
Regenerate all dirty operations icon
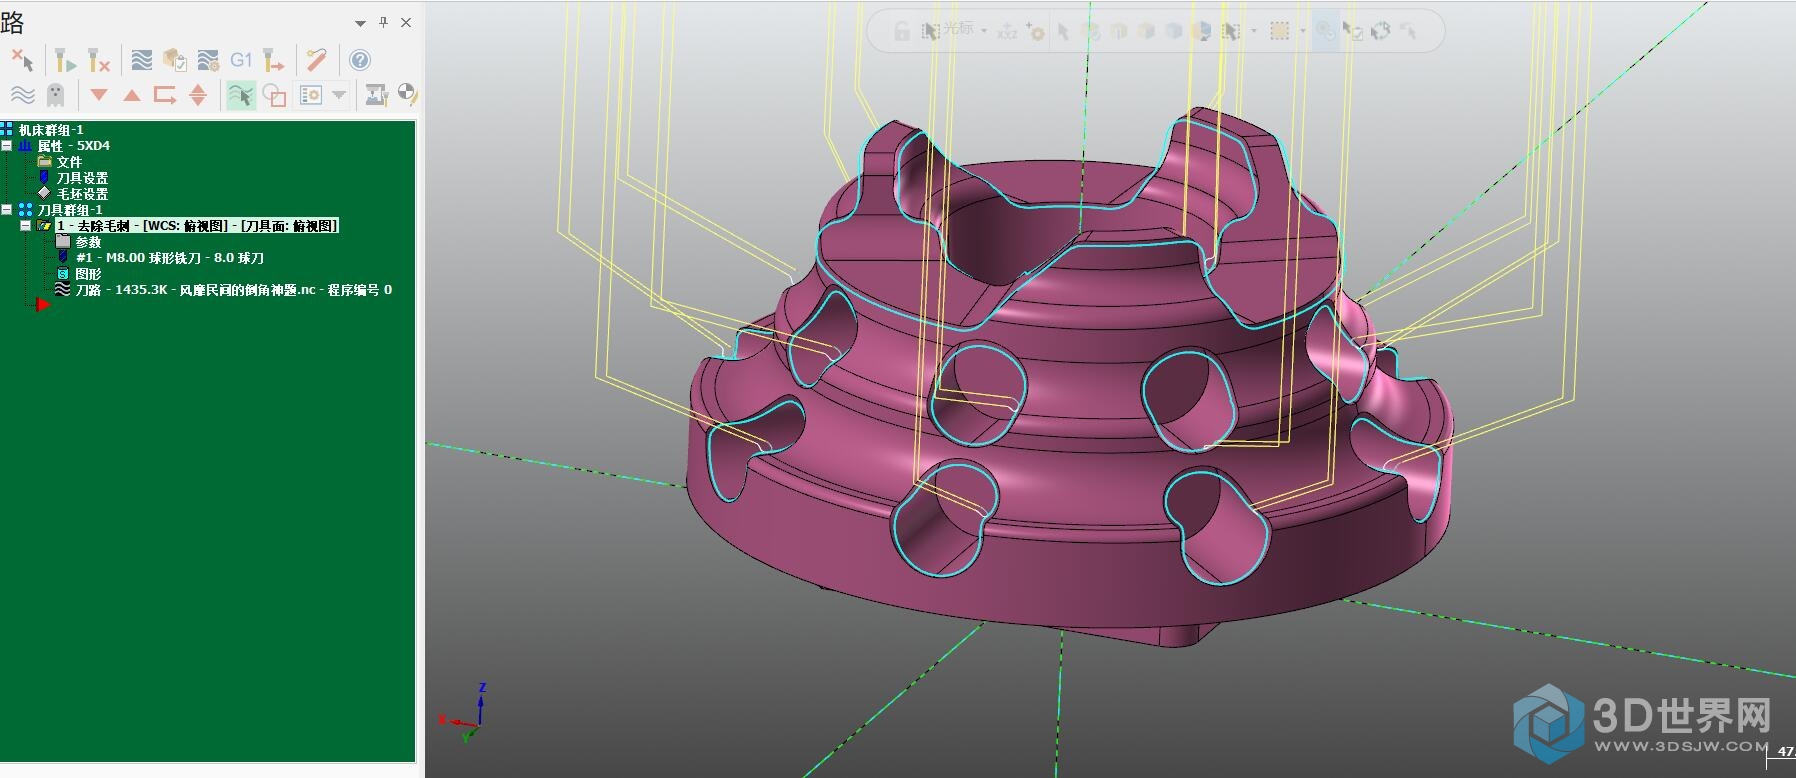point(98,60)
